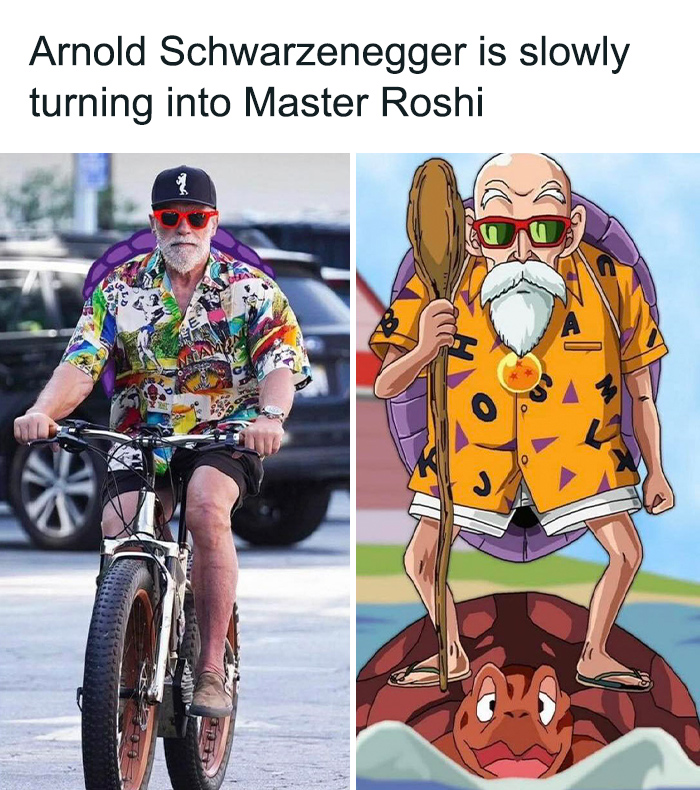The height and width of the screenshot is (790, 700).
Task: Select the cartoon character's green-lens sunglasses
Action: 522,231
